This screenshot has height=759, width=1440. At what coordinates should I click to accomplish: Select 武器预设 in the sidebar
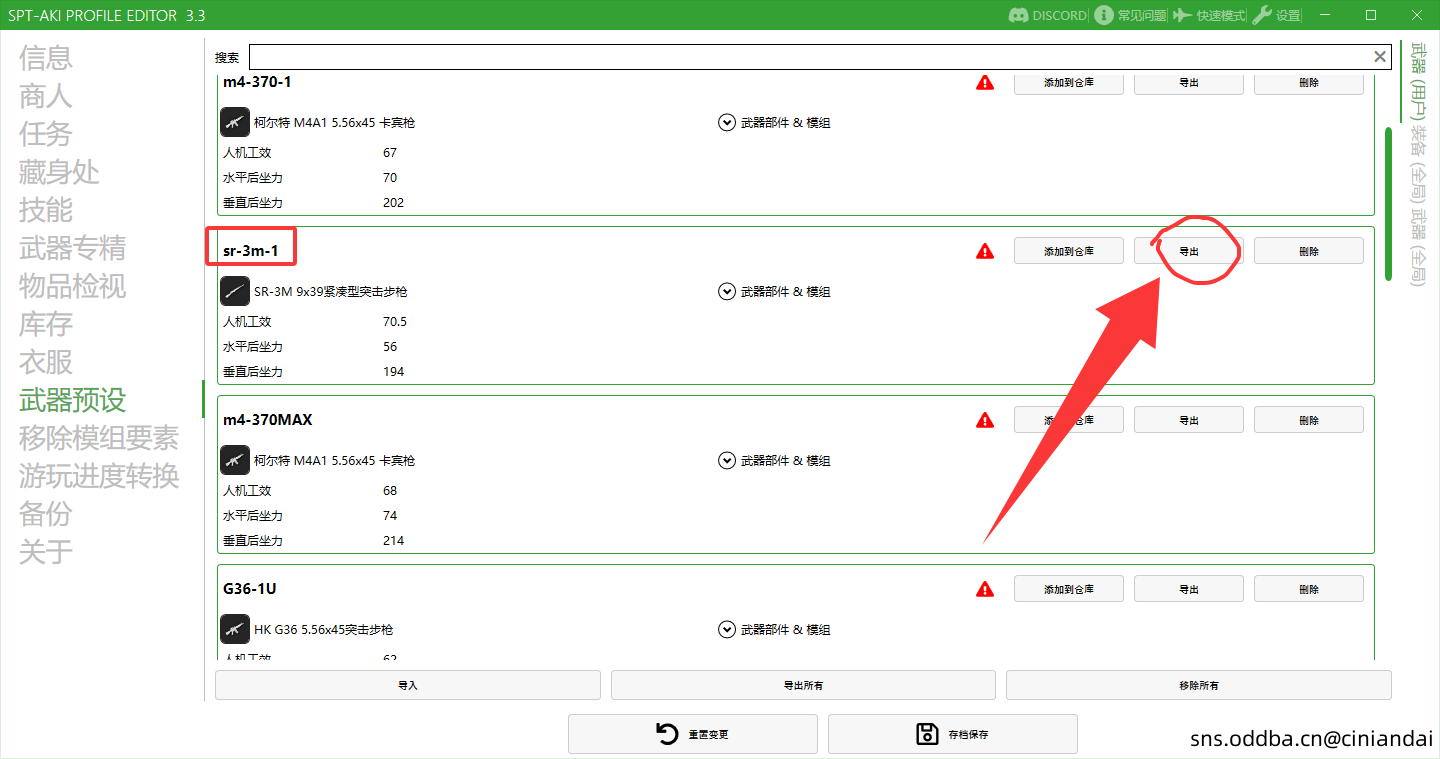73,400
